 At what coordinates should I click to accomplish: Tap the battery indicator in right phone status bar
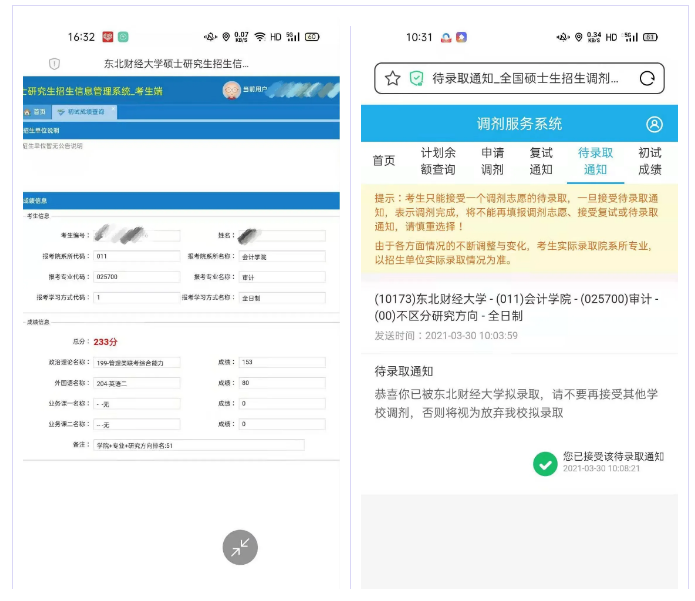(x=650, y=37)
